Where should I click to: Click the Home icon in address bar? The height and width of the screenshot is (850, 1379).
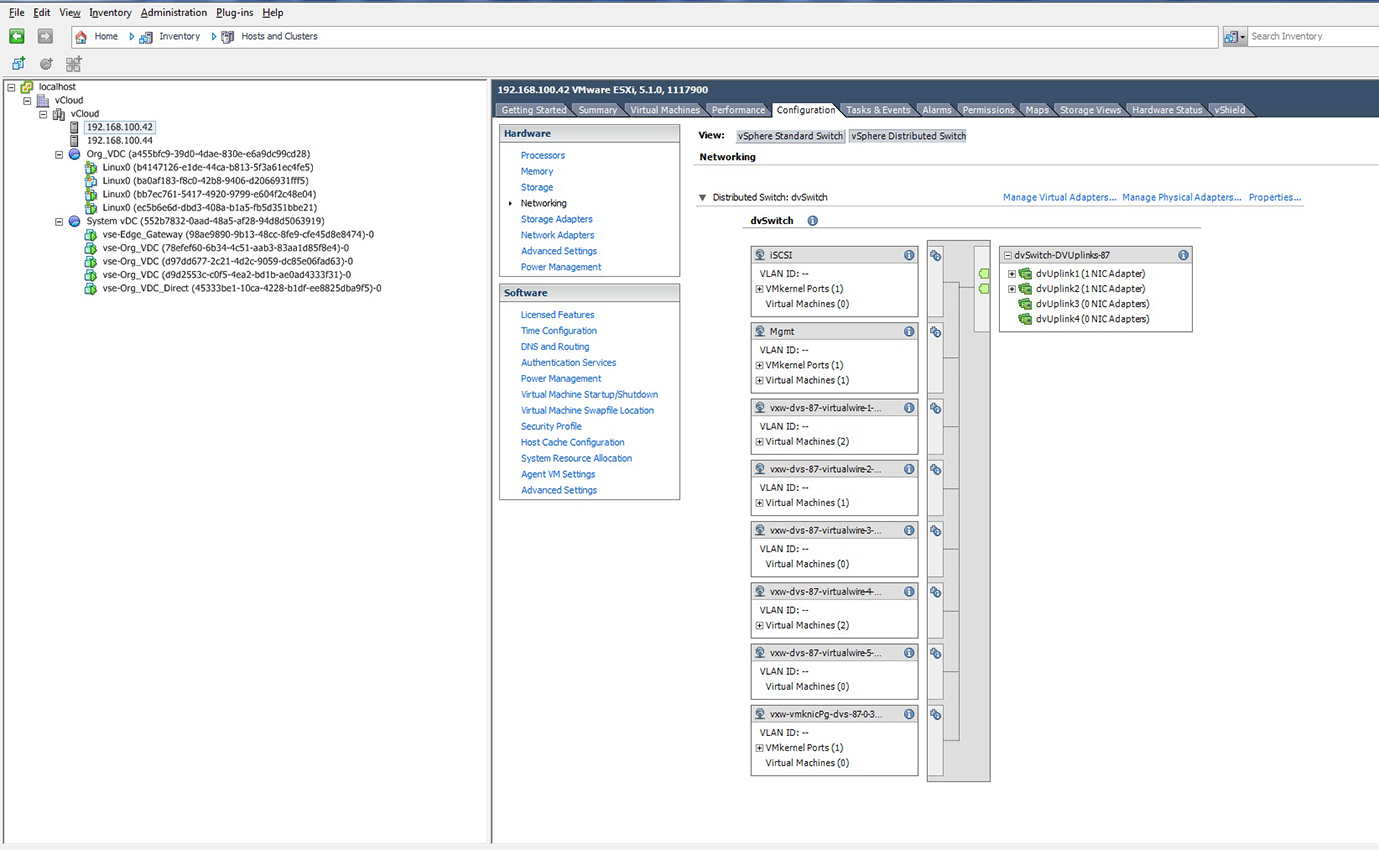(81, 37)
